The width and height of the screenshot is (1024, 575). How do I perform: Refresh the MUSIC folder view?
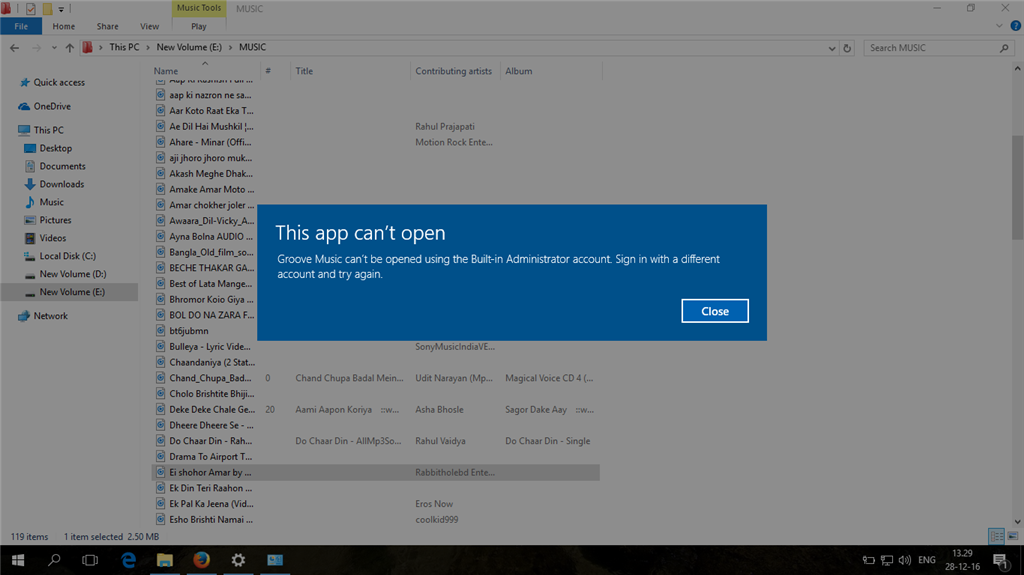click(847, 48)
